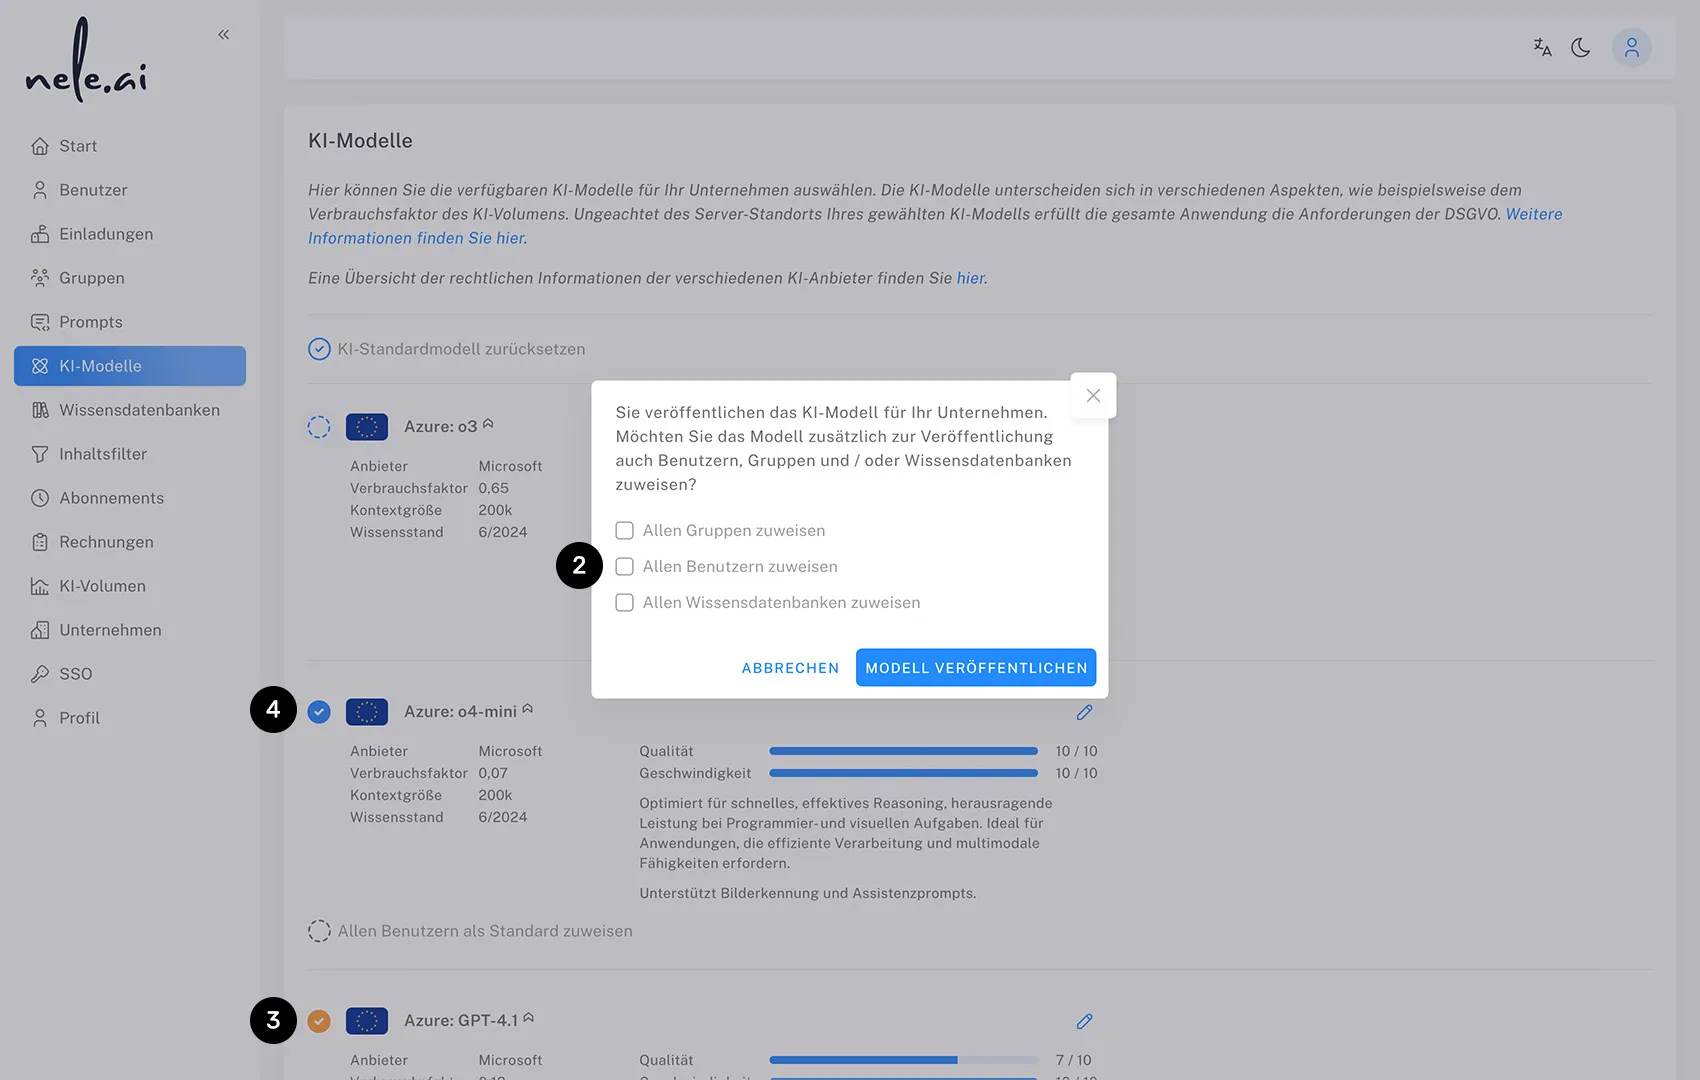Click the EU flag beside Azure: GPT-4.1
The image size is (1700, 1080).
367,1021
